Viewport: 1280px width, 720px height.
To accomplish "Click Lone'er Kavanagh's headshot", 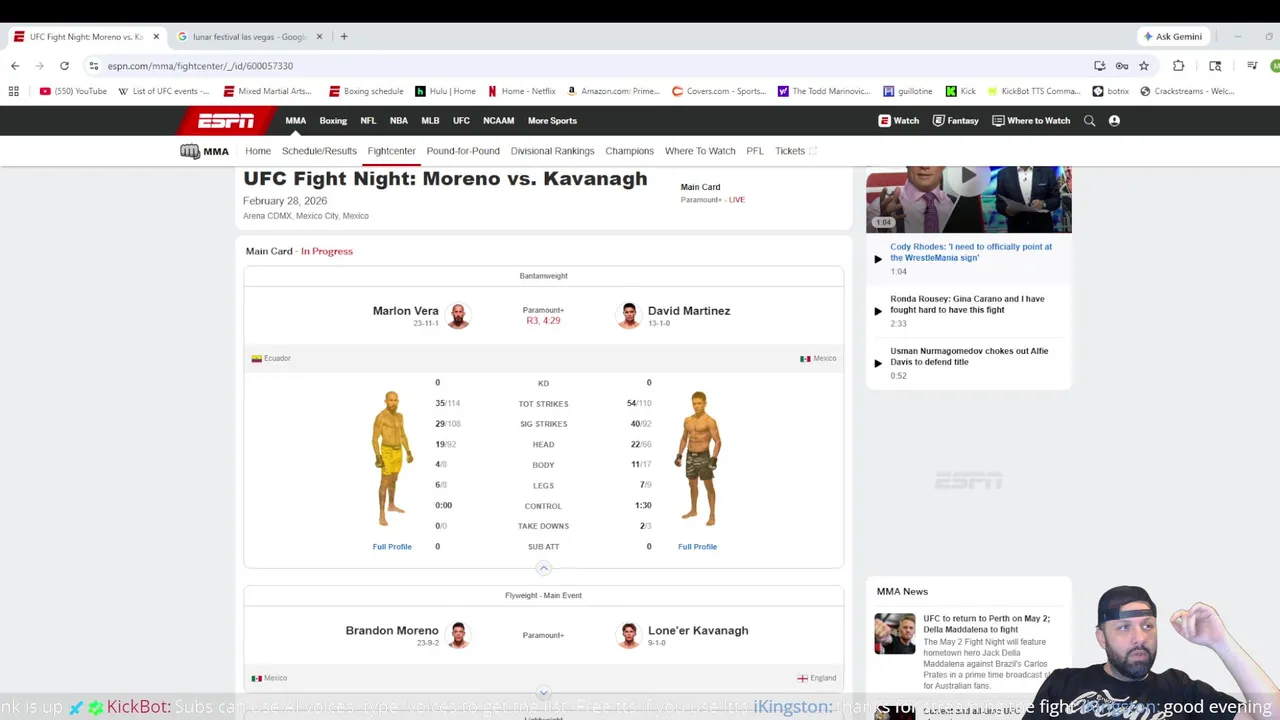I will (628, 635).
